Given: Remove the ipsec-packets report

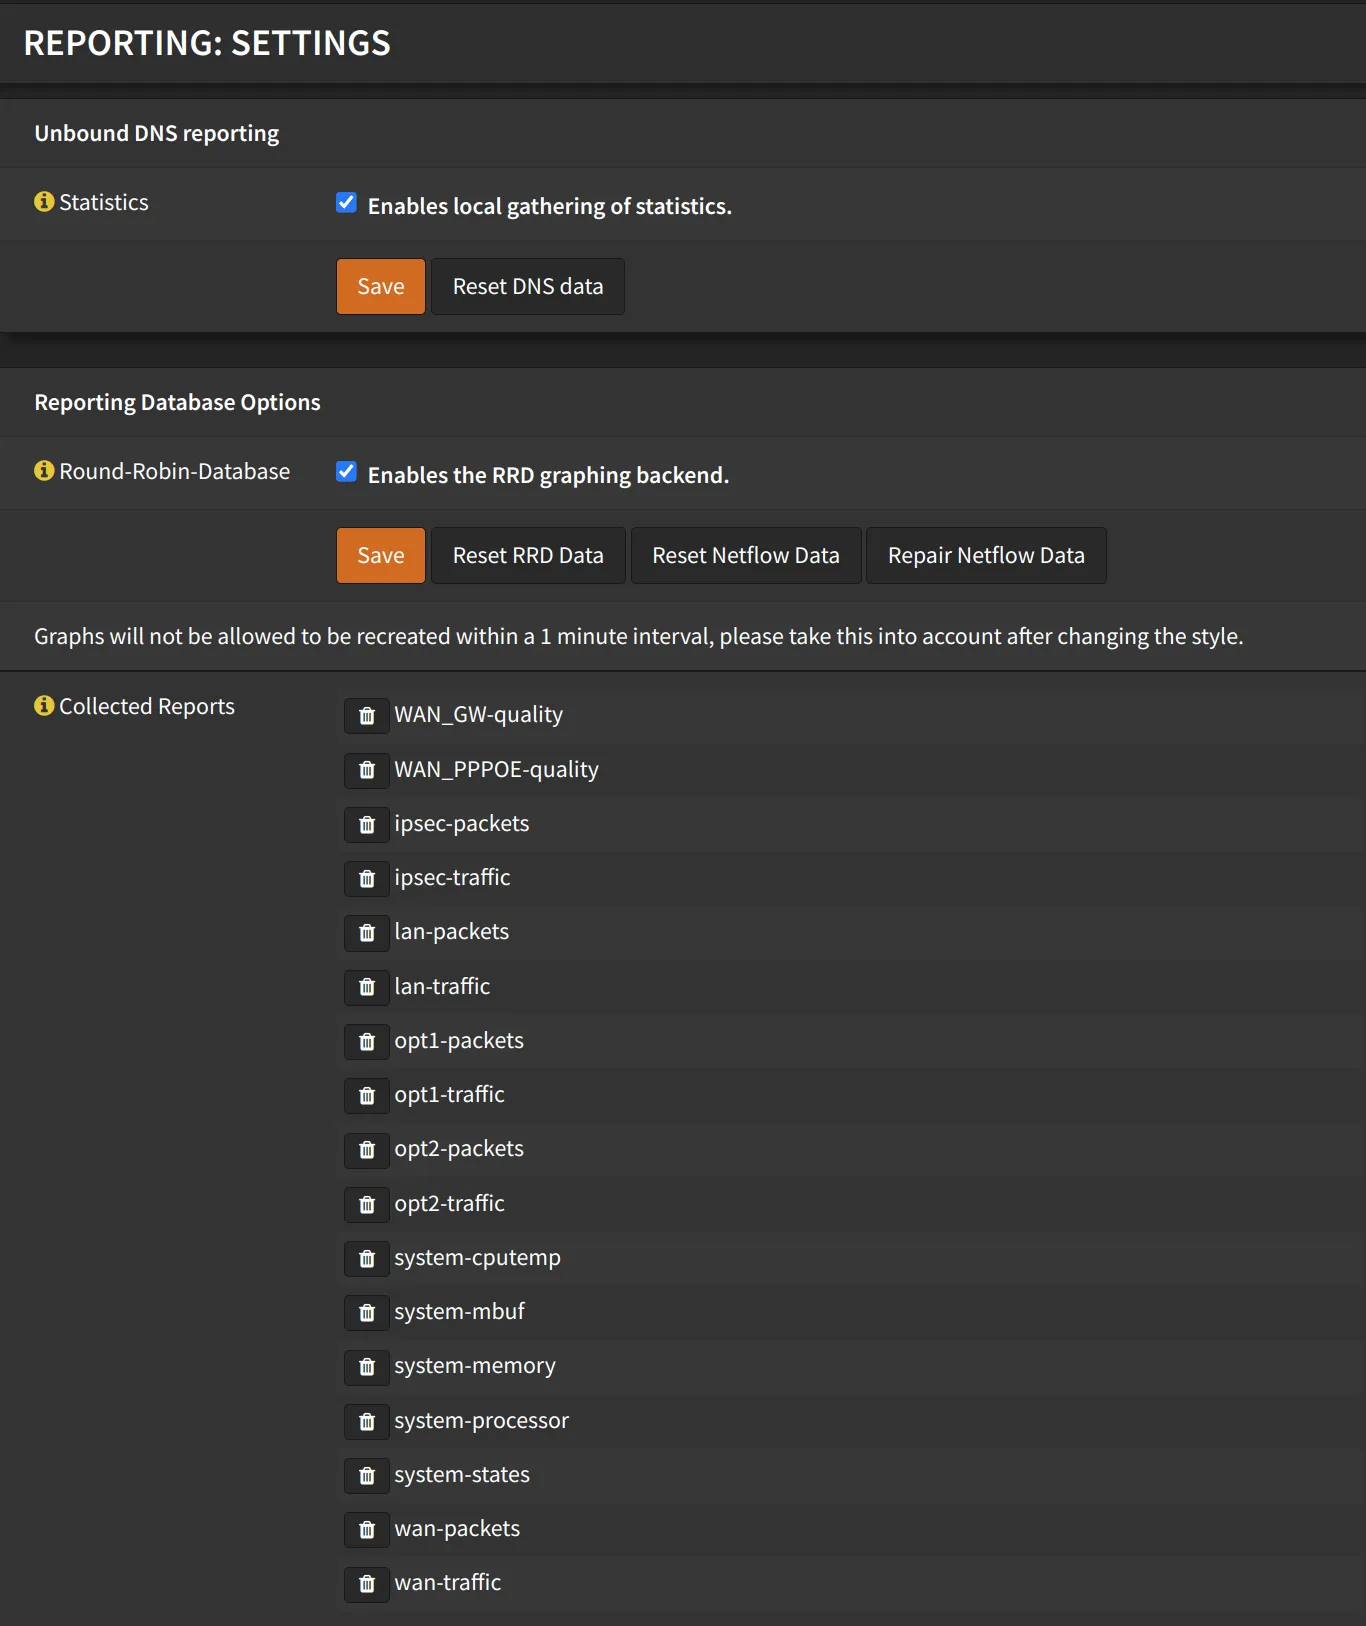Looking at the screenshot, I should [x=367, y=824].
